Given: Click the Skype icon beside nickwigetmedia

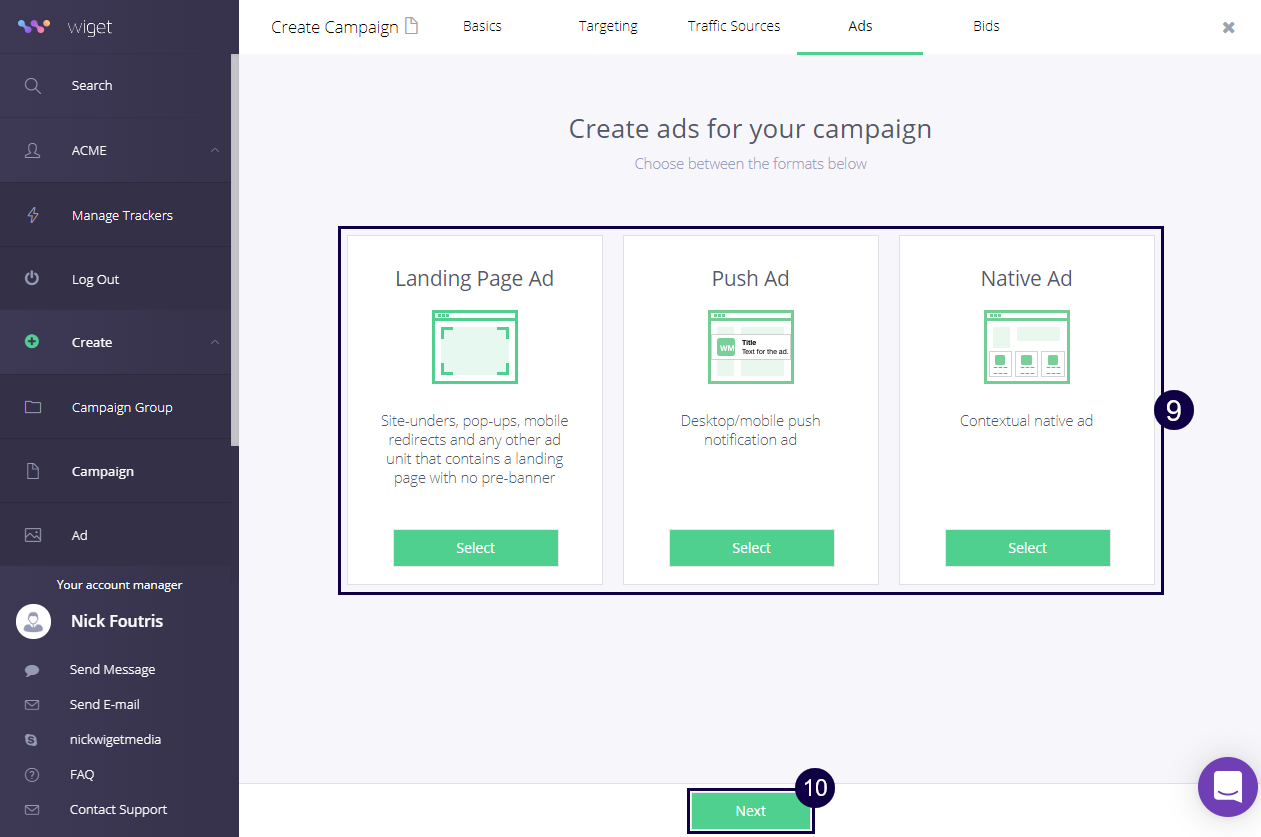Looking at the screenshot, I should click(x=32, y=740).
